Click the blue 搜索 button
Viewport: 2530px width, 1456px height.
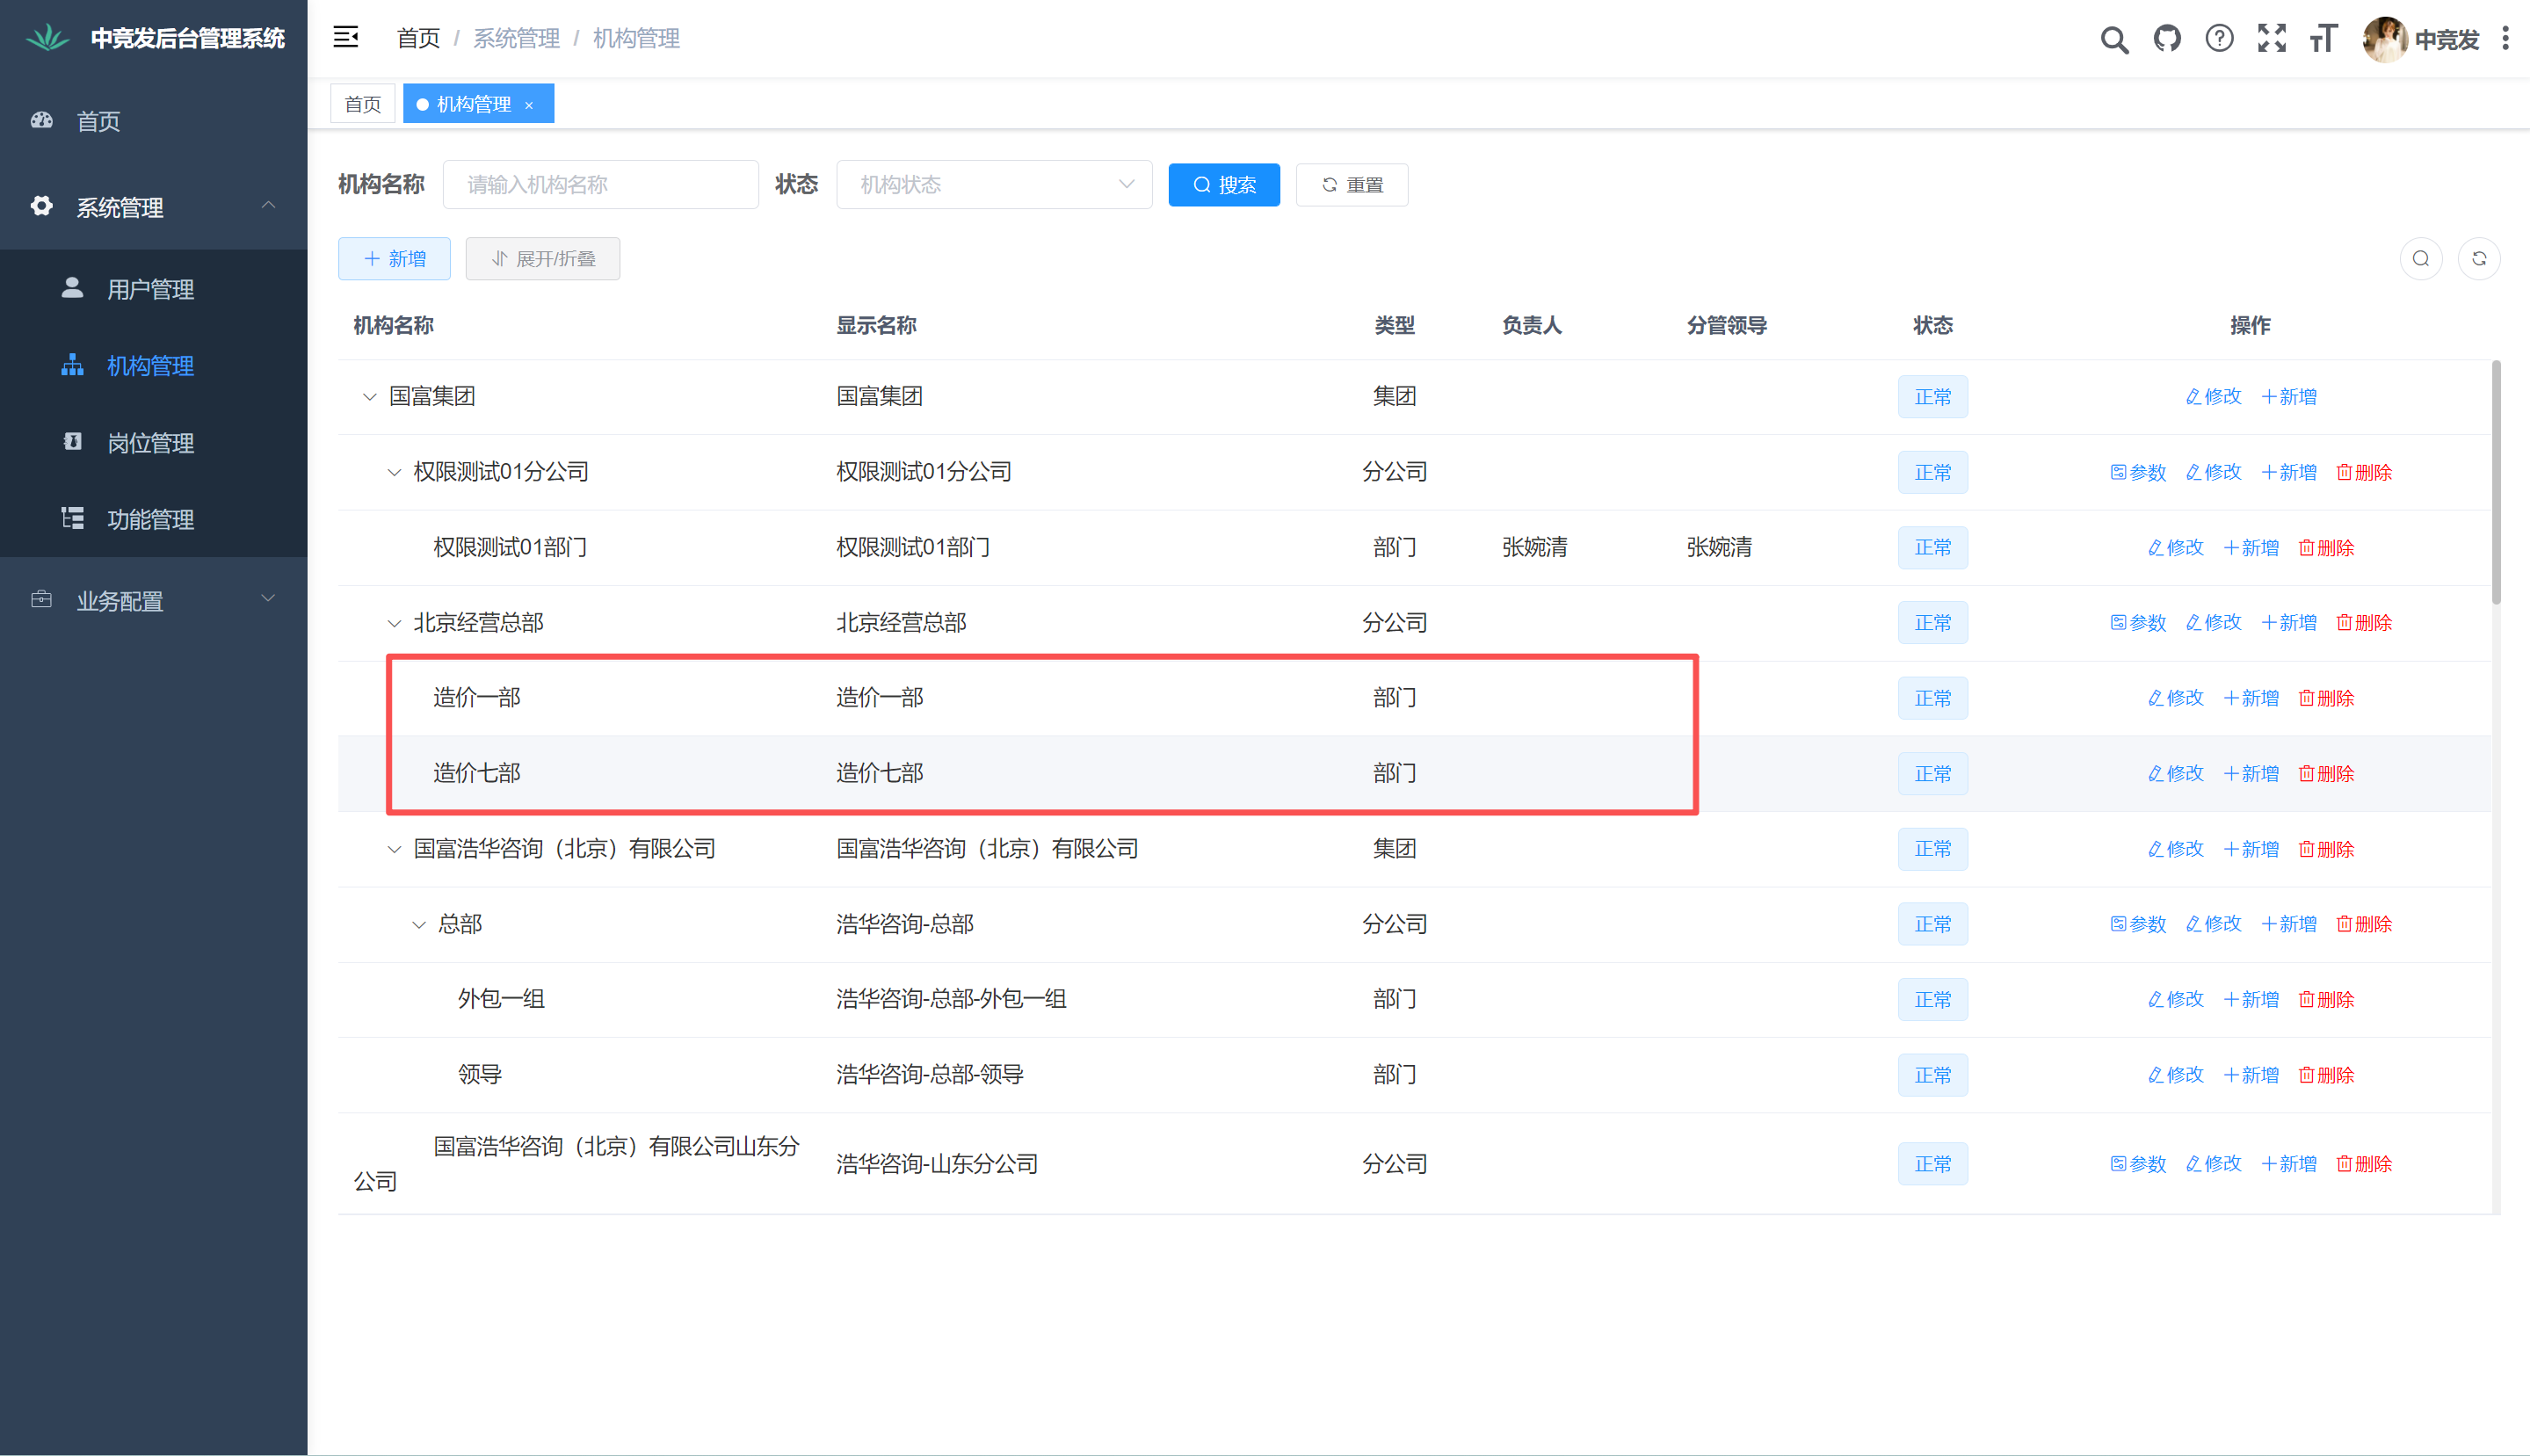pos(1223,185)
